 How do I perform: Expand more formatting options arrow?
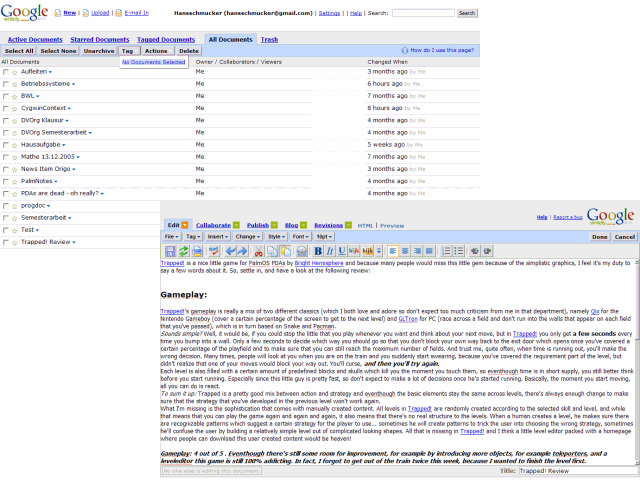click(x=379, y=251)
